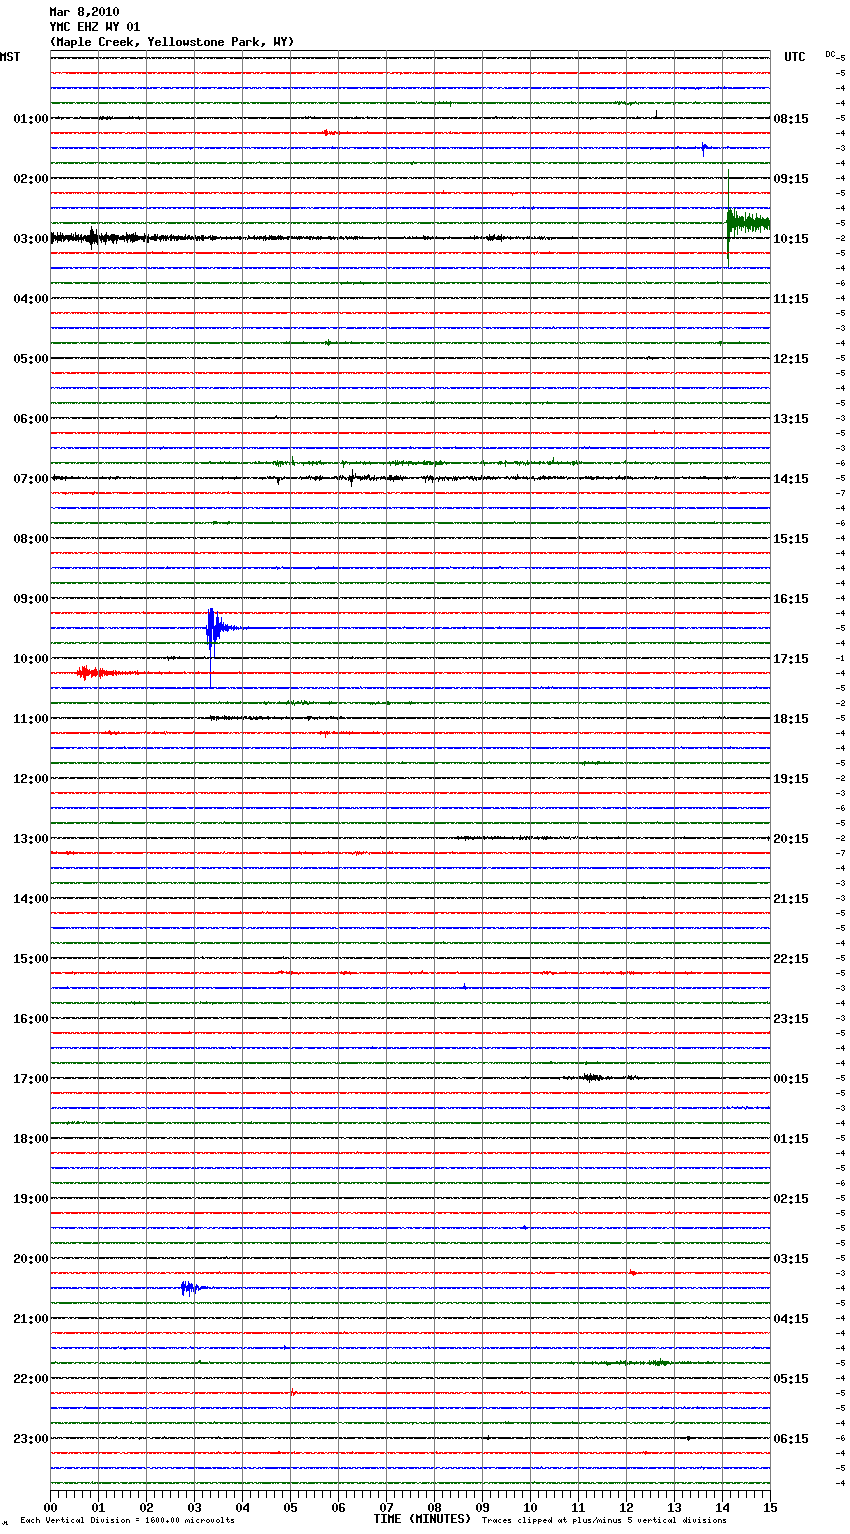Image resolution: width=850 pixels, height=1534 pixels.
Task: Select the 03:00 MST time label
Action: [31, 239]
